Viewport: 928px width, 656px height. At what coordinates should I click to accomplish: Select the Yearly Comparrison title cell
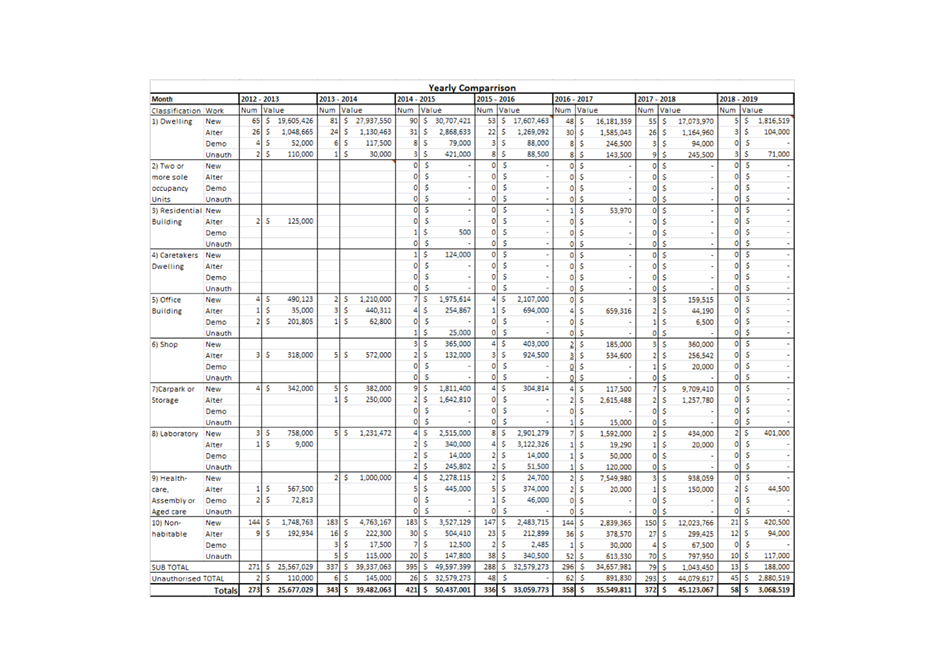tap(472, 88)
